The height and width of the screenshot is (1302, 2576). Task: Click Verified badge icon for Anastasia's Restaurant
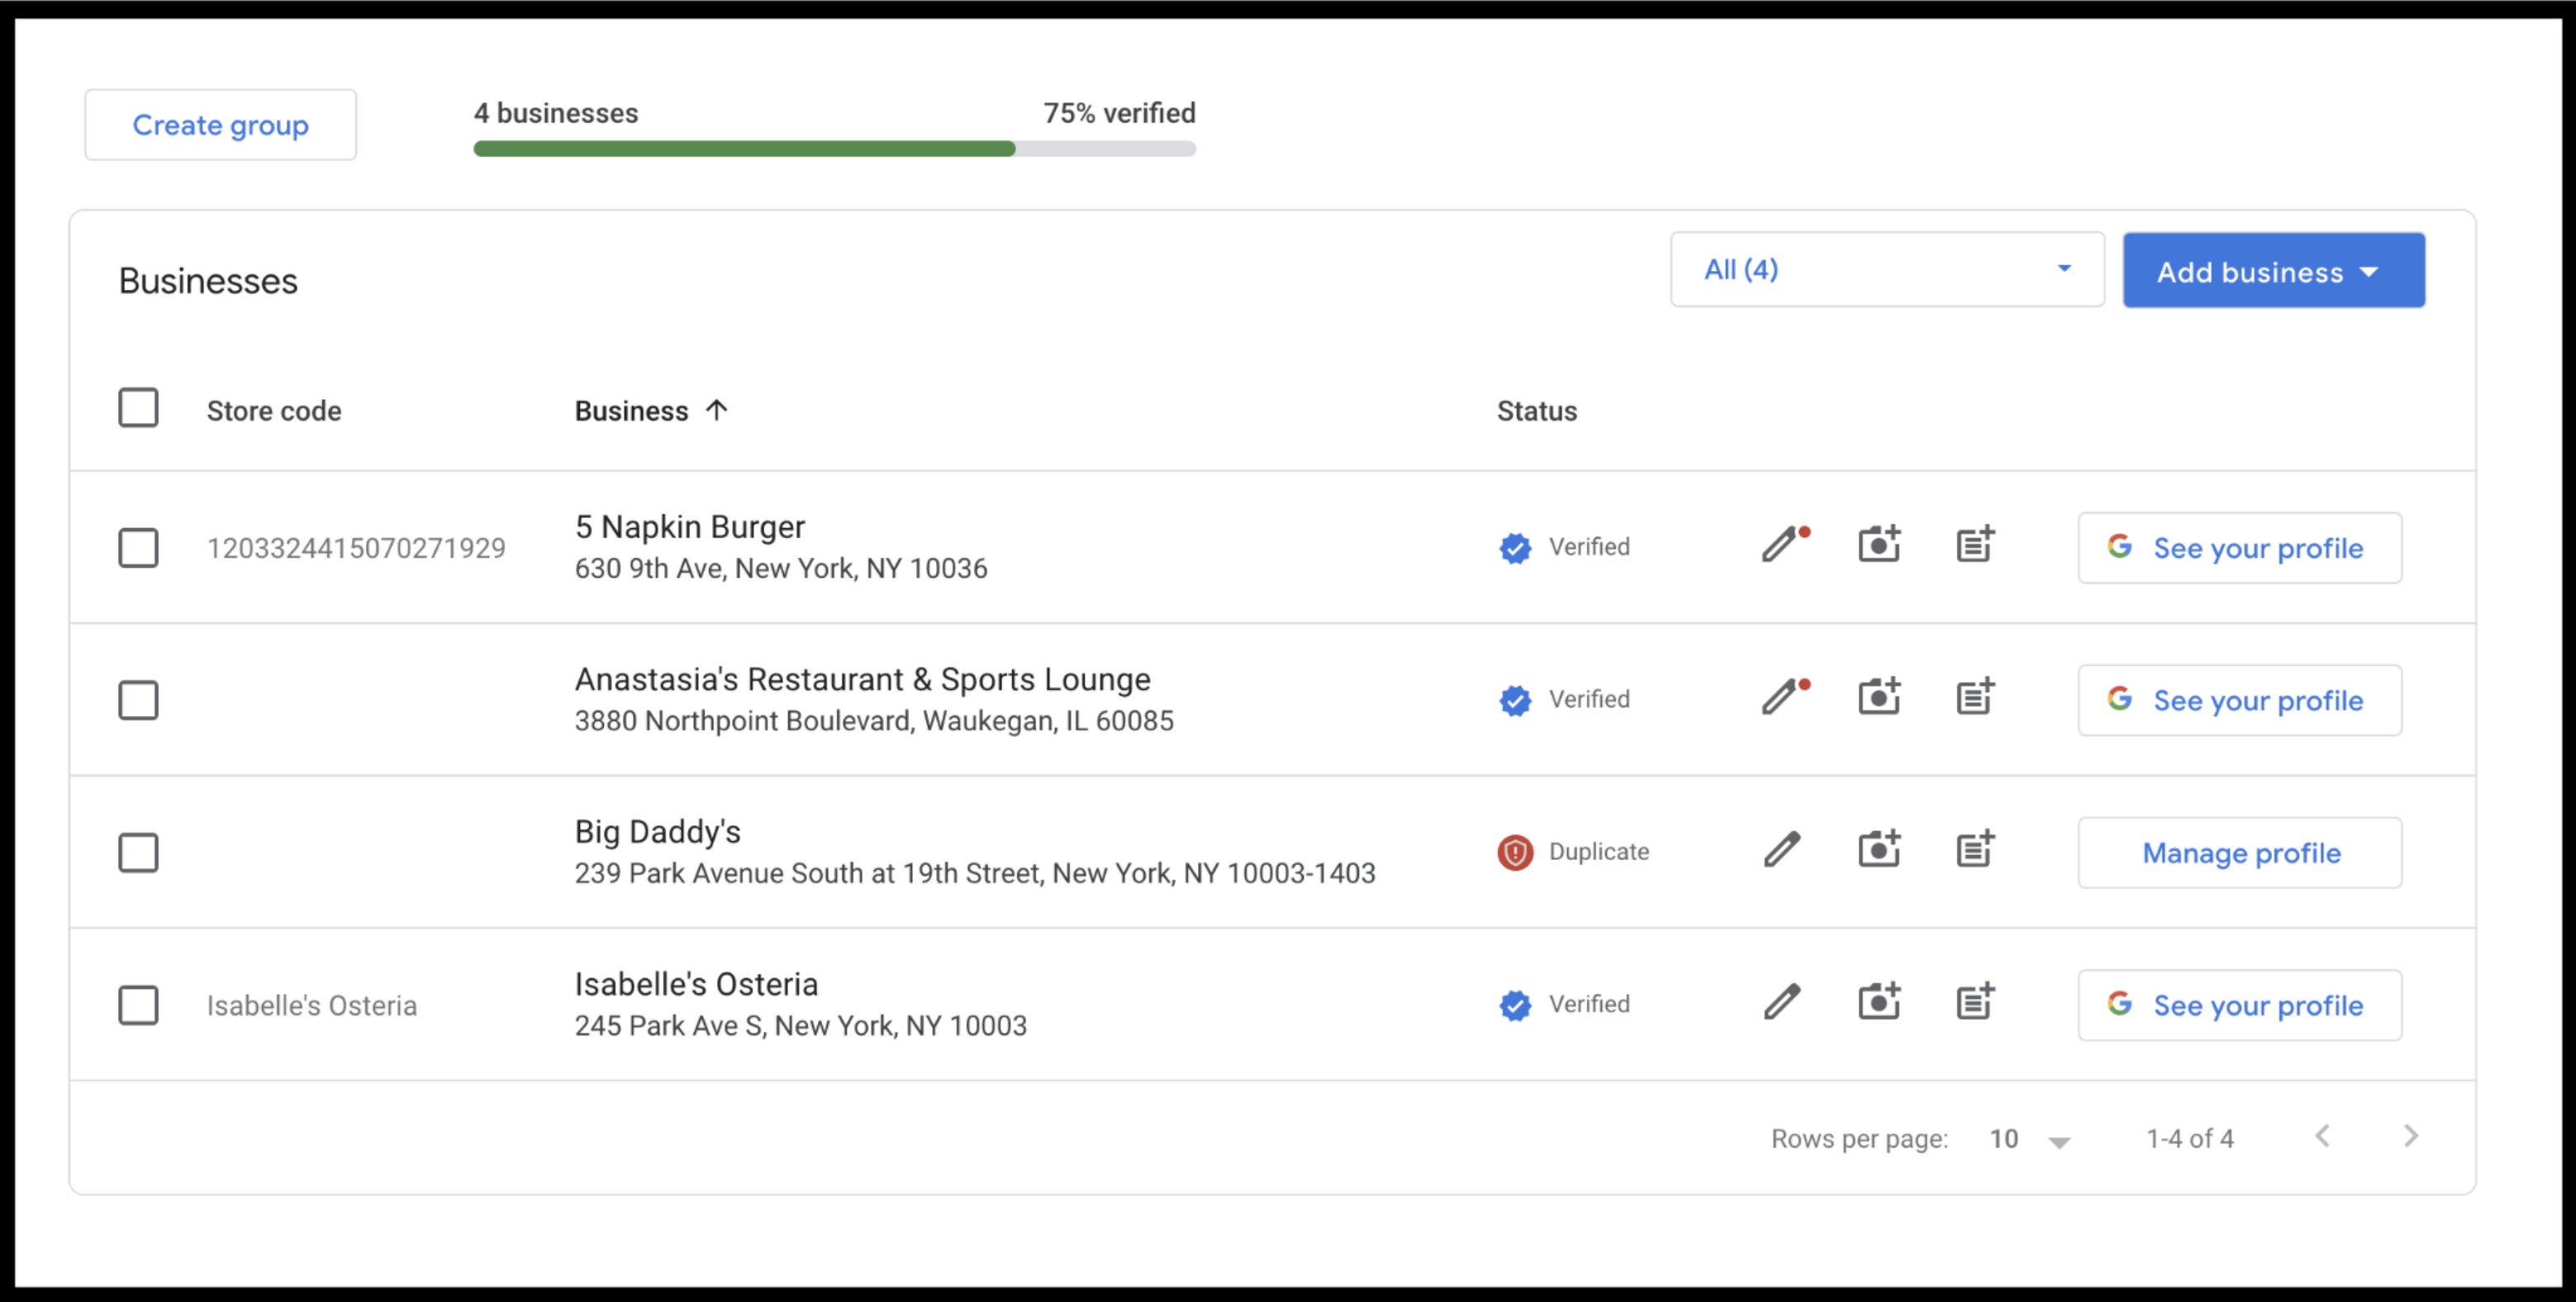pyautogui.click(x=1515, y=700)
